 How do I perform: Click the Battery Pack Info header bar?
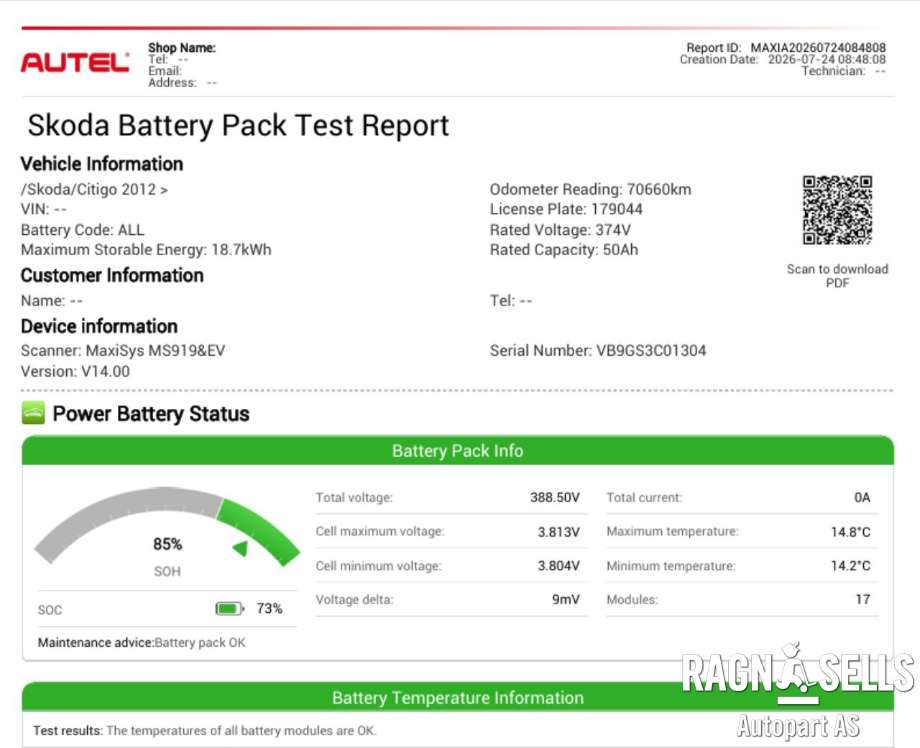458,451
